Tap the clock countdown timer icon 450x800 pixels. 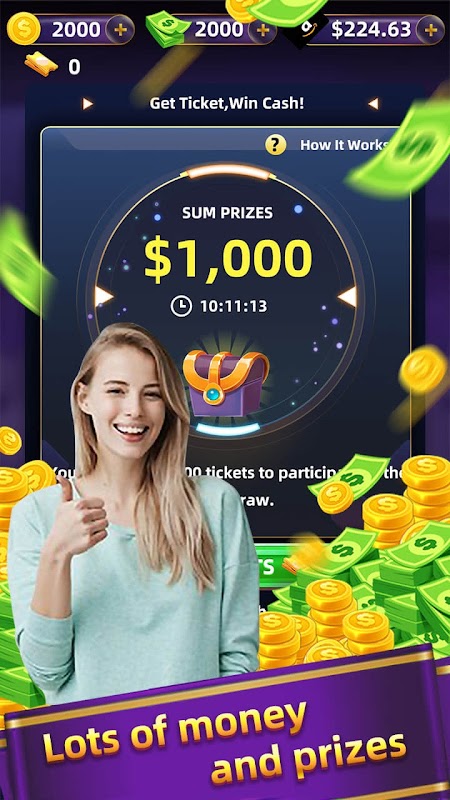tap(181, 306)
